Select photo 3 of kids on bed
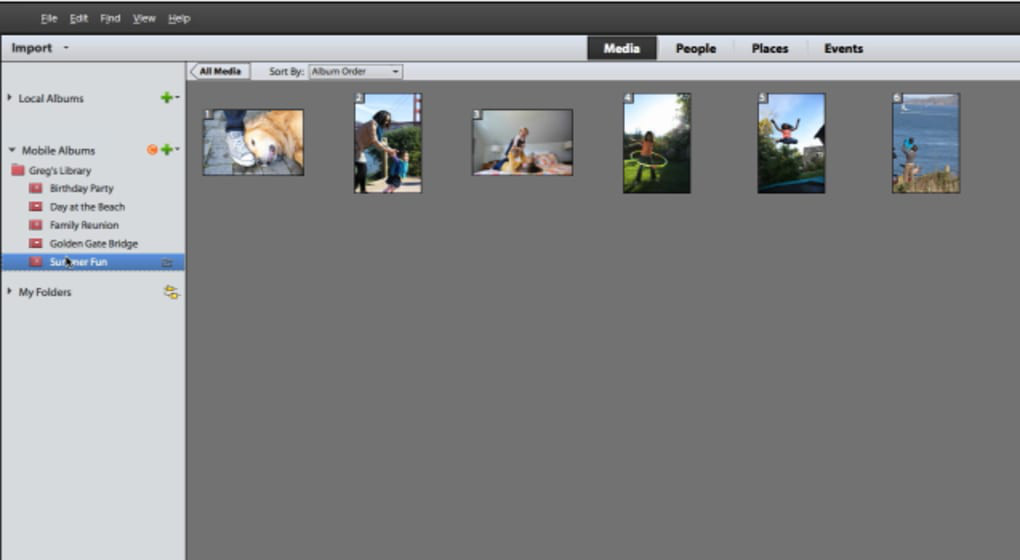This screenshot has width=1020, height=560. coord(522,142)
